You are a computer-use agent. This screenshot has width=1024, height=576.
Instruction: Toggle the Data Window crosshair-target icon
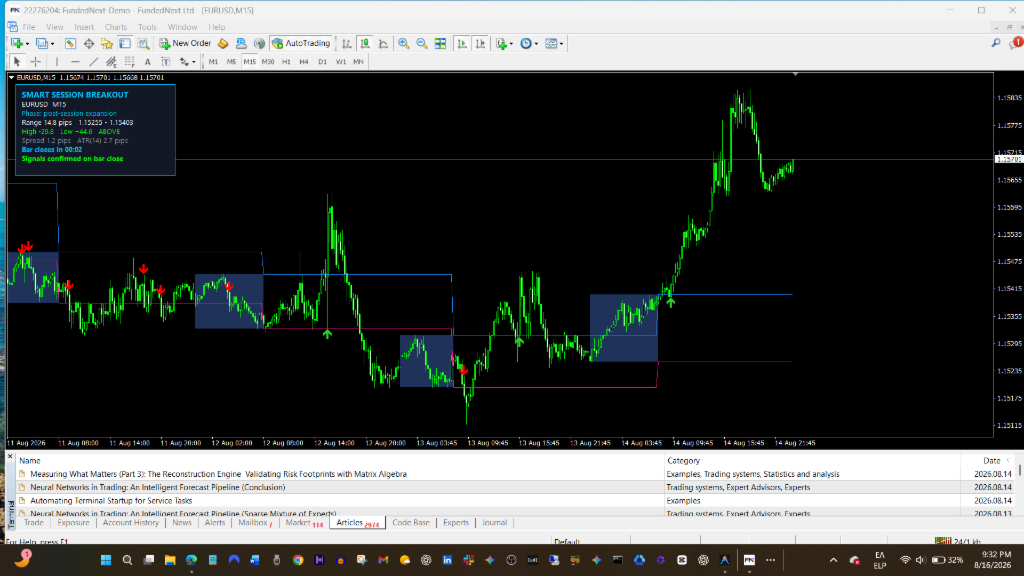(88, 44)
